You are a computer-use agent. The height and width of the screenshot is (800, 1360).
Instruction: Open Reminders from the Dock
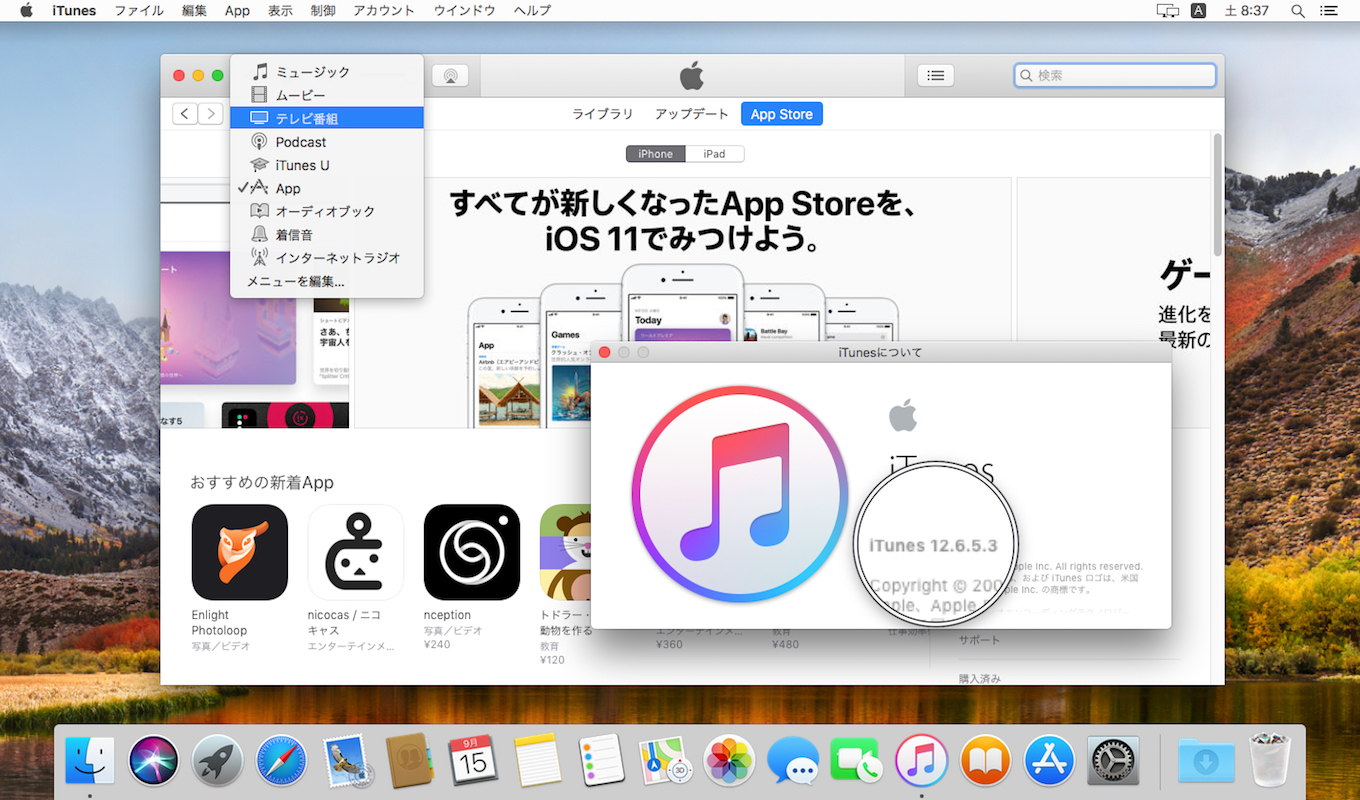[x=601, y=760]
